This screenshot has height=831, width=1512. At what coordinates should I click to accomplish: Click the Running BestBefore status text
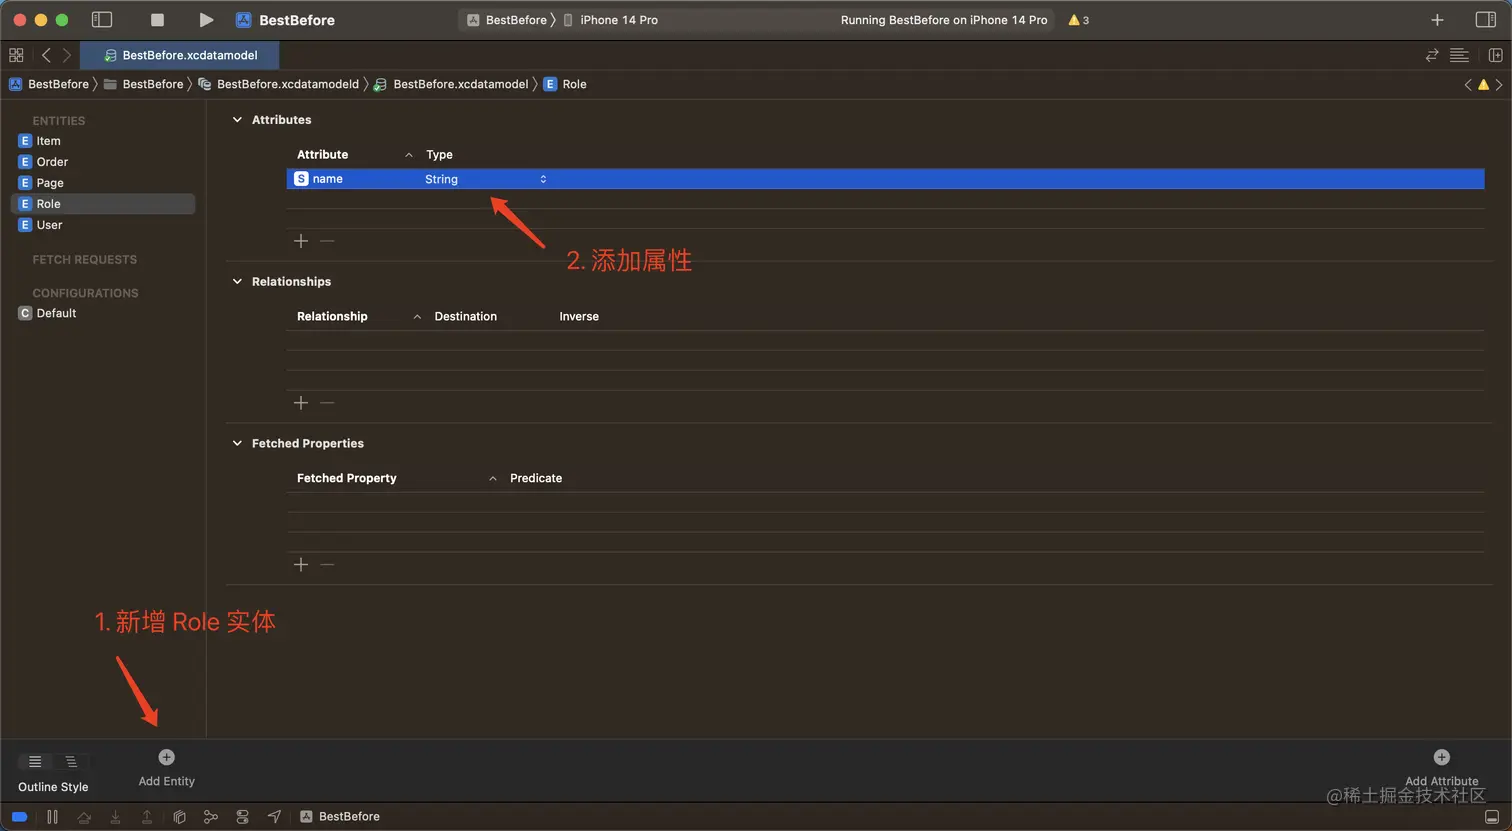pyautogui.click(x=944, y=20)
